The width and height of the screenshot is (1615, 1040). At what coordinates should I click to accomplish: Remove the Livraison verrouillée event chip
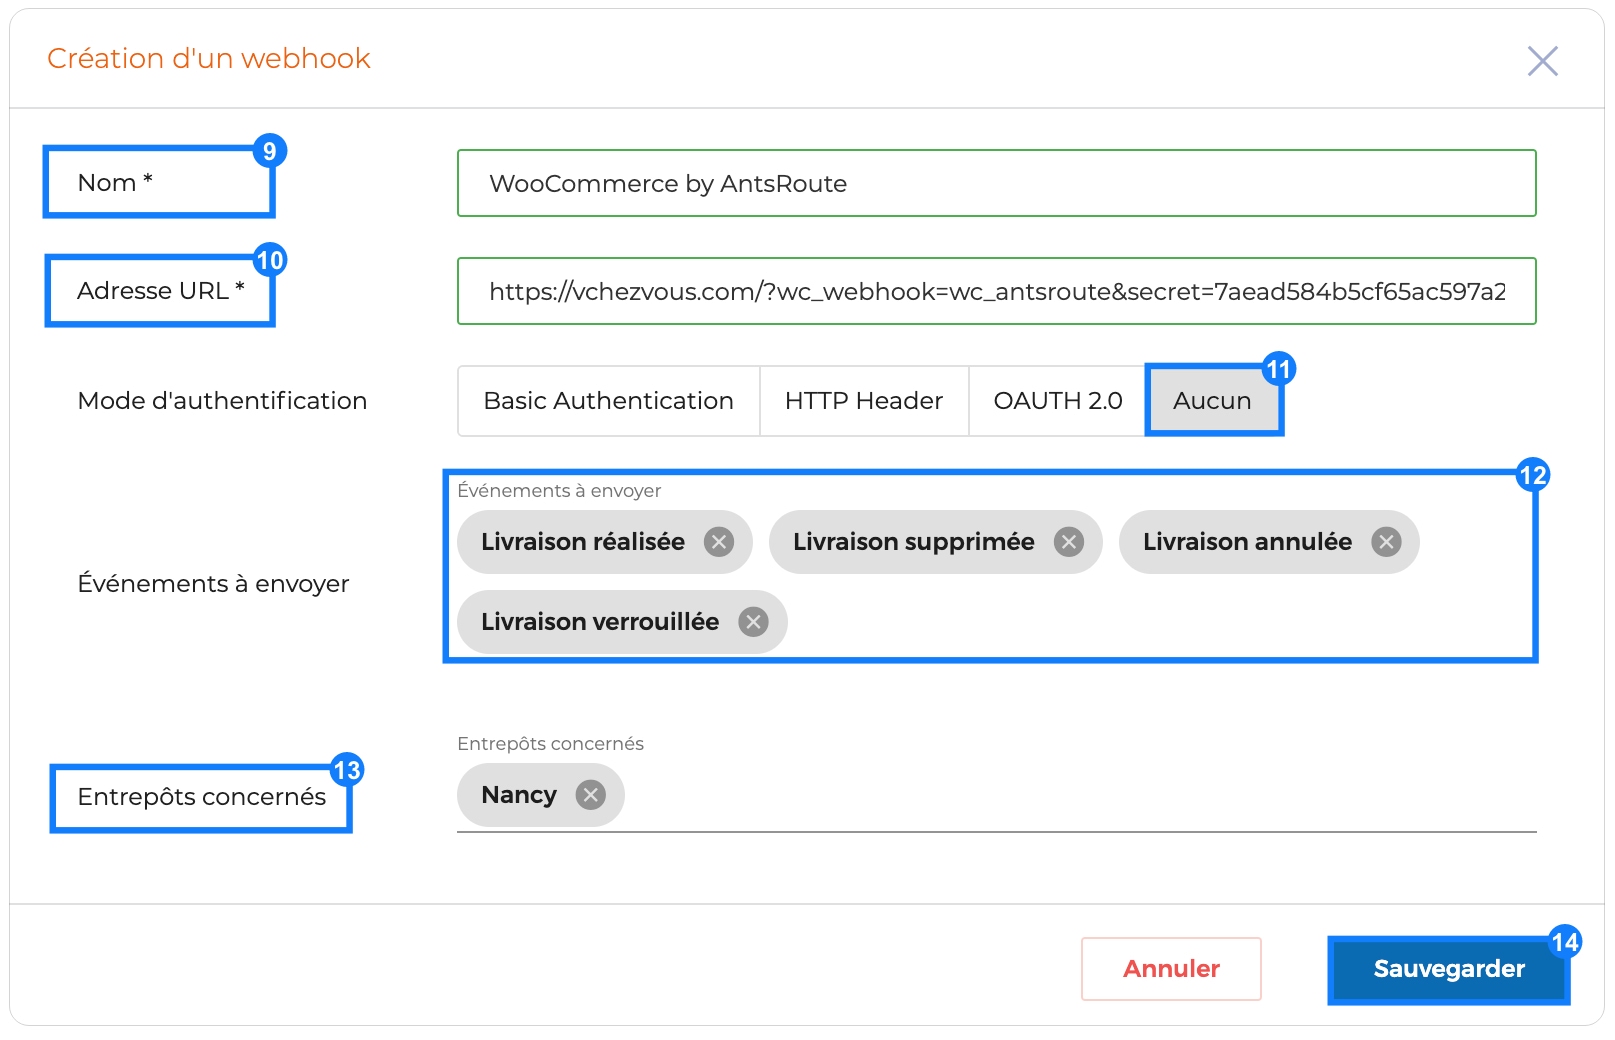753,622
